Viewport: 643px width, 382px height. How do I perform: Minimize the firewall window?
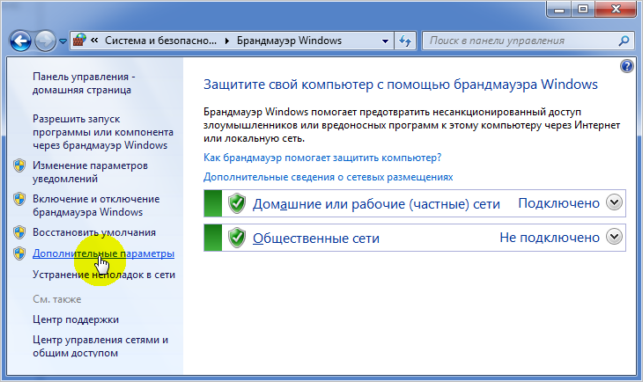[559, 9]
